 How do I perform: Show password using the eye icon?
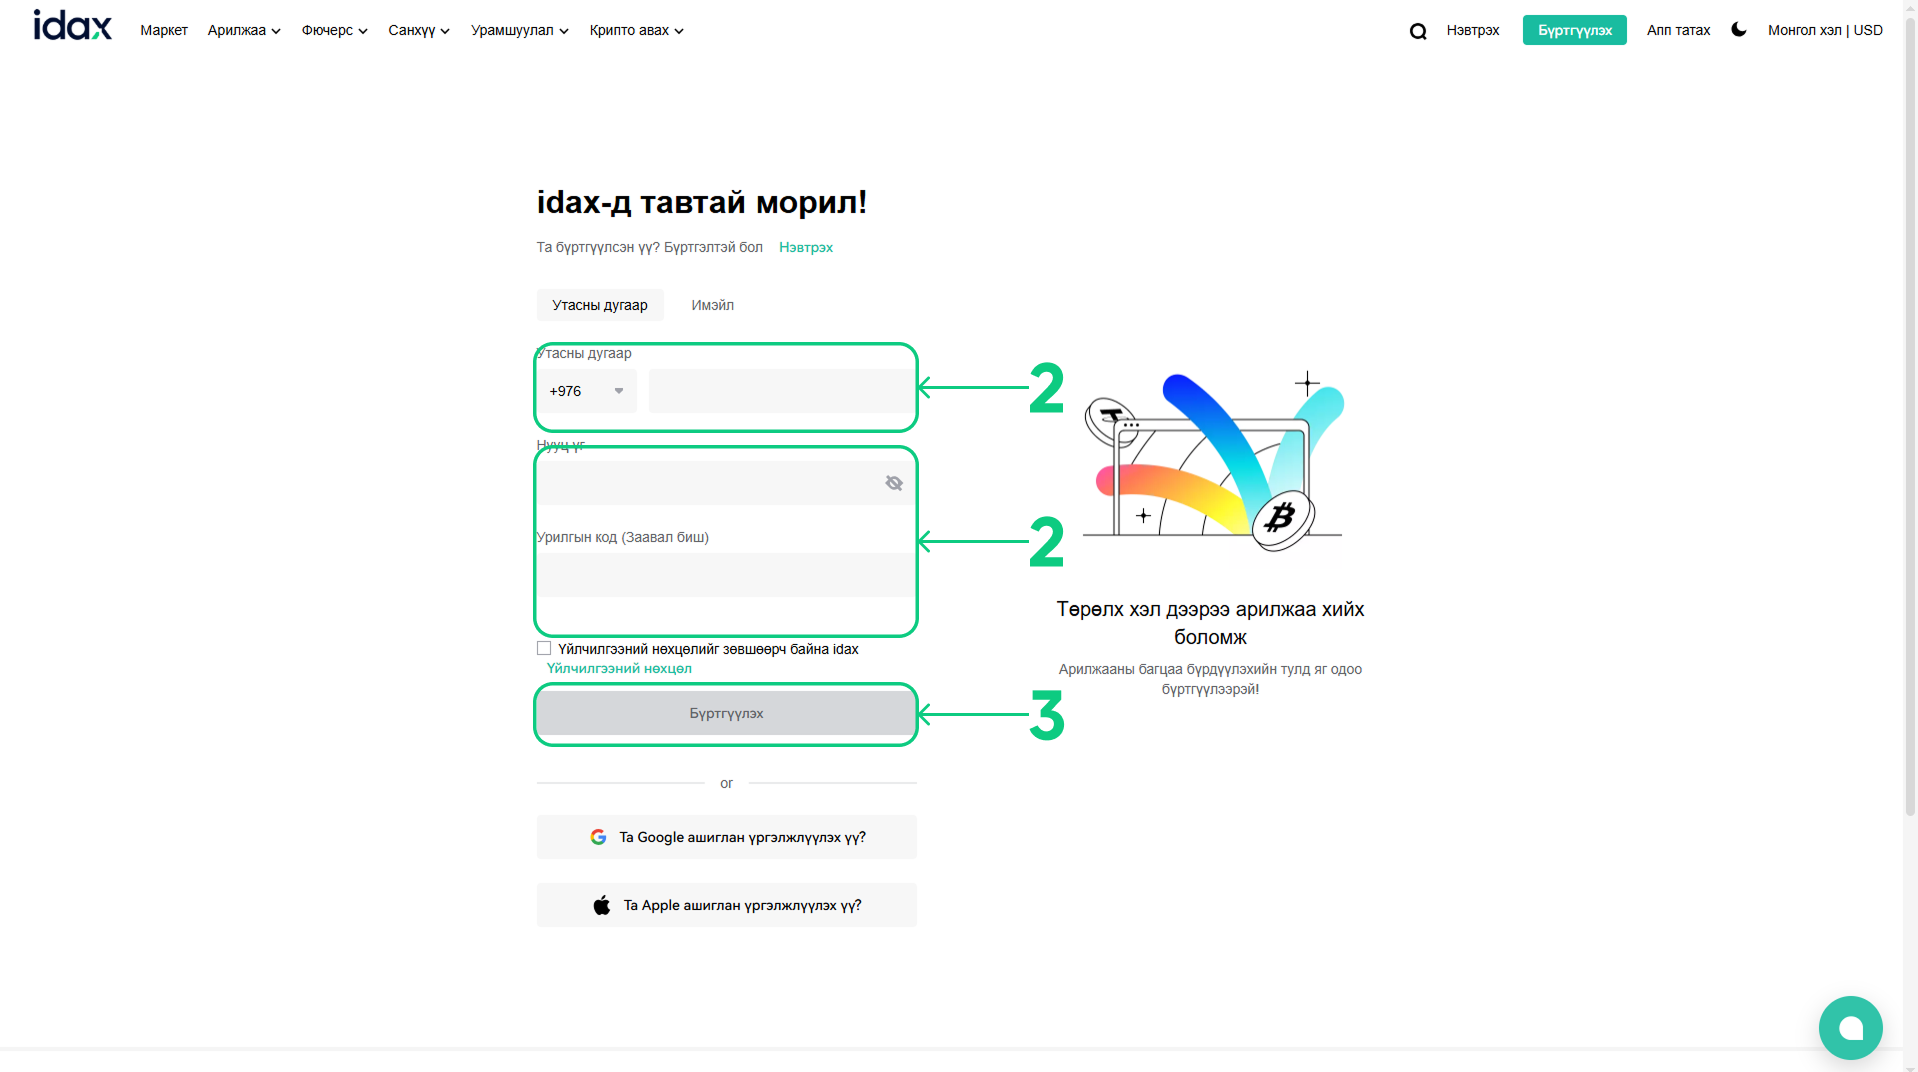[893, 483]
